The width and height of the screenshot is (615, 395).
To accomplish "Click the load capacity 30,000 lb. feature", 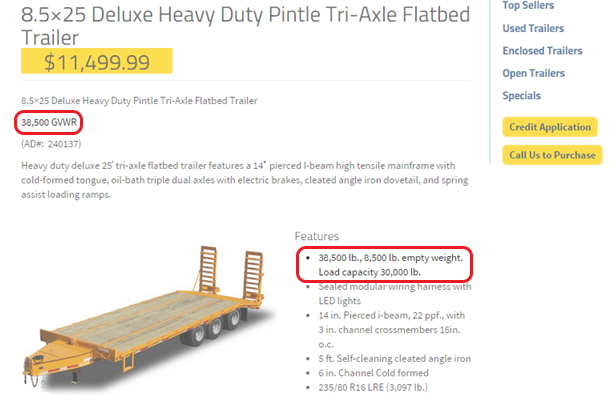I will [369, 272].
